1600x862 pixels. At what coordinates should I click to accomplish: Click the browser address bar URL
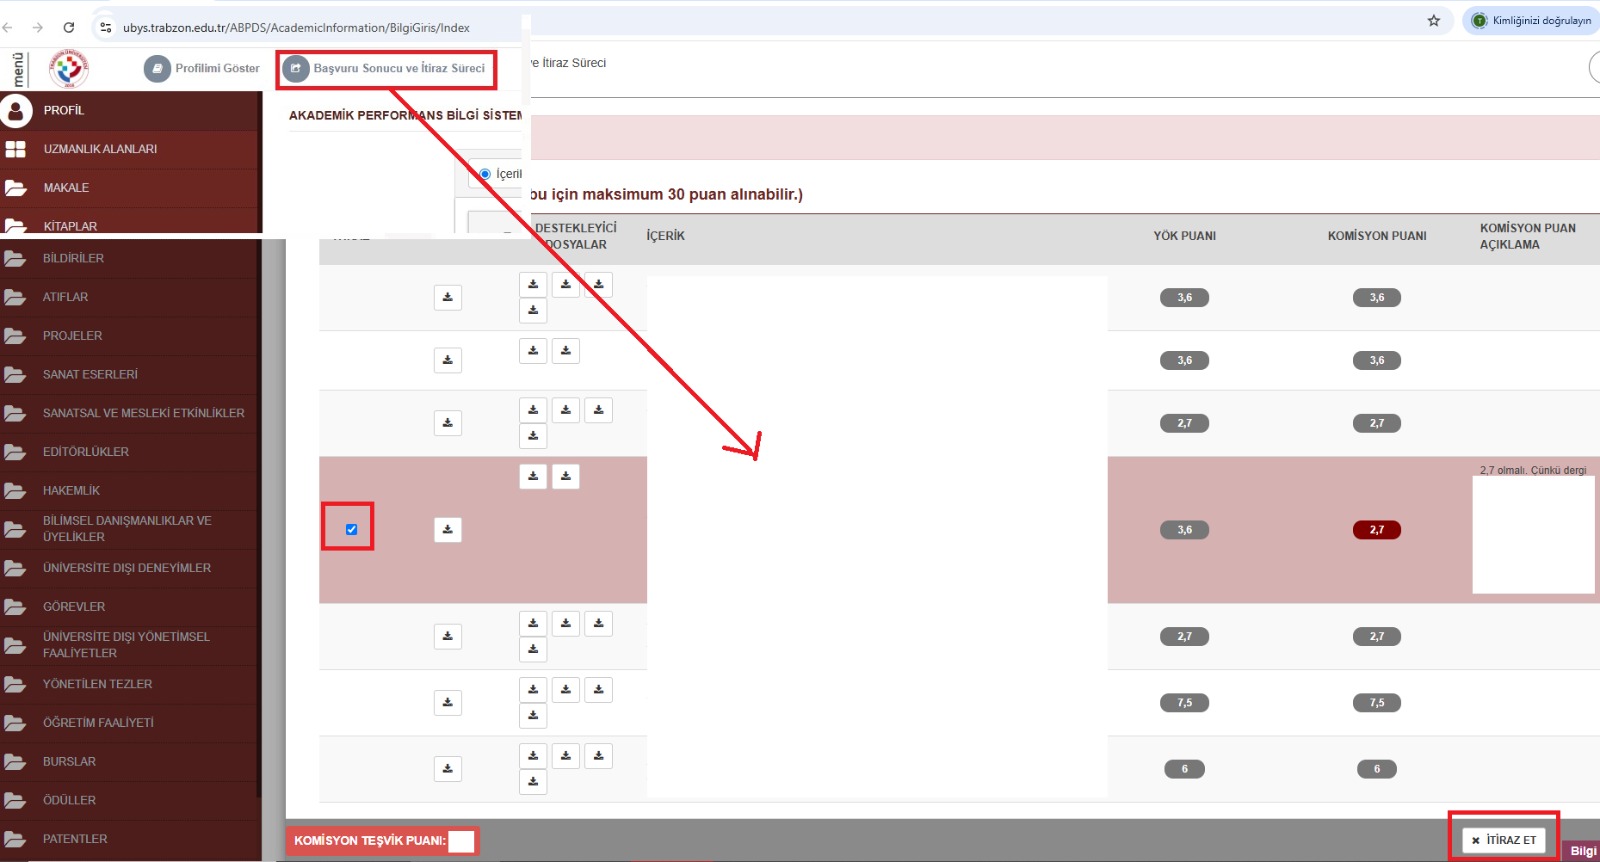[x=296, y=28]
